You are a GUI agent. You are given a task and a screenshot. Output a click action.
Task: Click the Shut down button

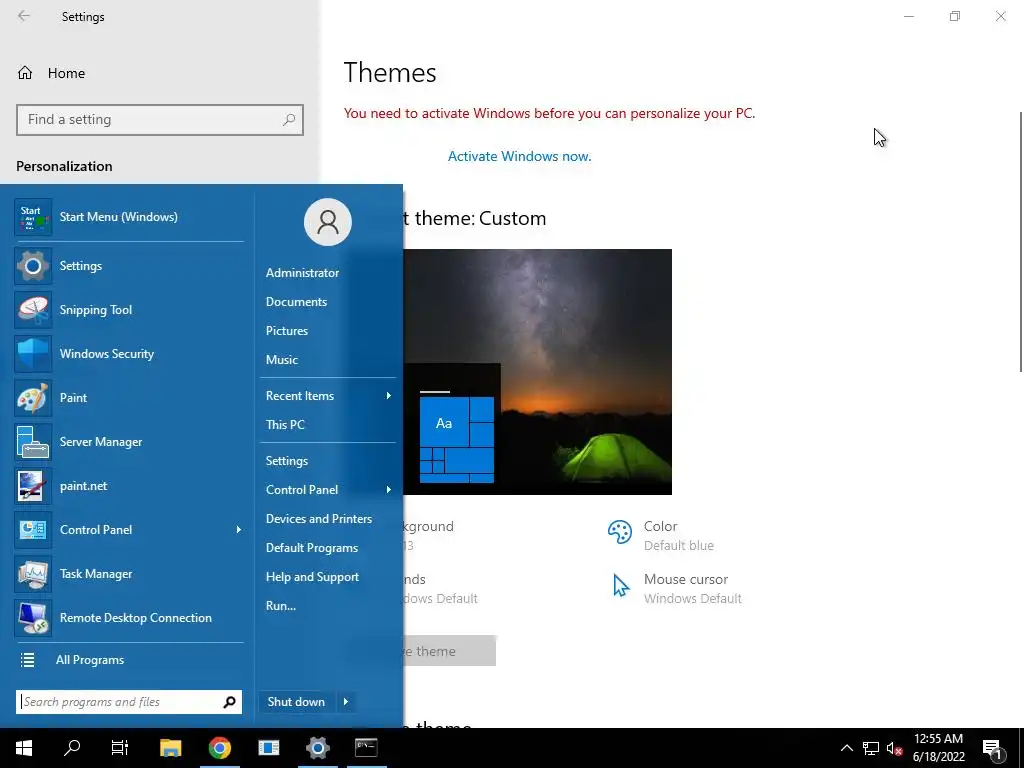coord(296,702)
